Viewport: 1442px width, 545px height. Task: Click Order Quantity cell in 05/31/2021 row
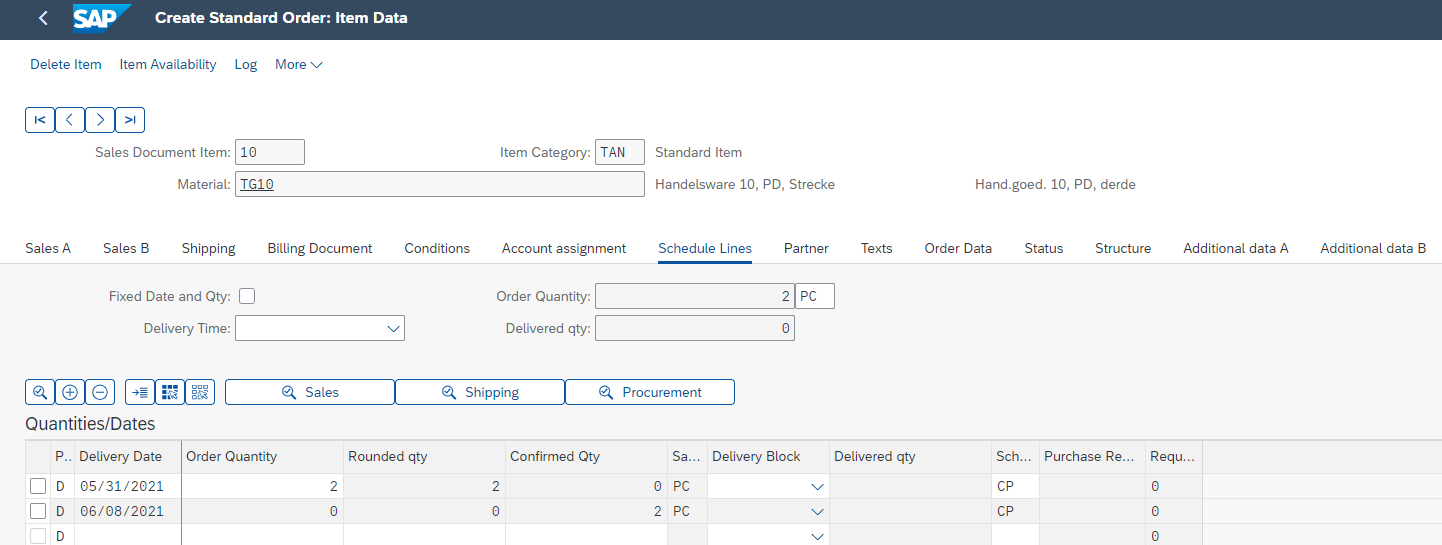(x=263, y=486)
